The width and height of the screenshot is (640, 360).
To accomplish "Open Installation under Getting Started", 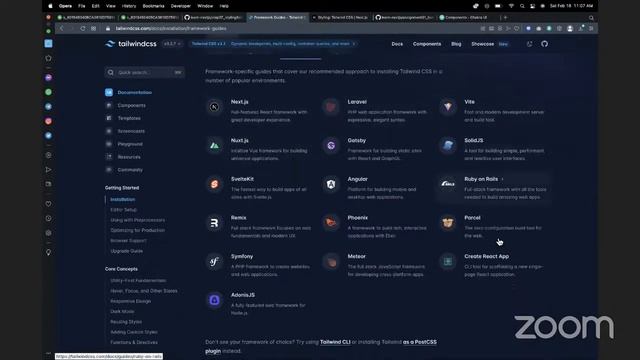I will point(122,200).
